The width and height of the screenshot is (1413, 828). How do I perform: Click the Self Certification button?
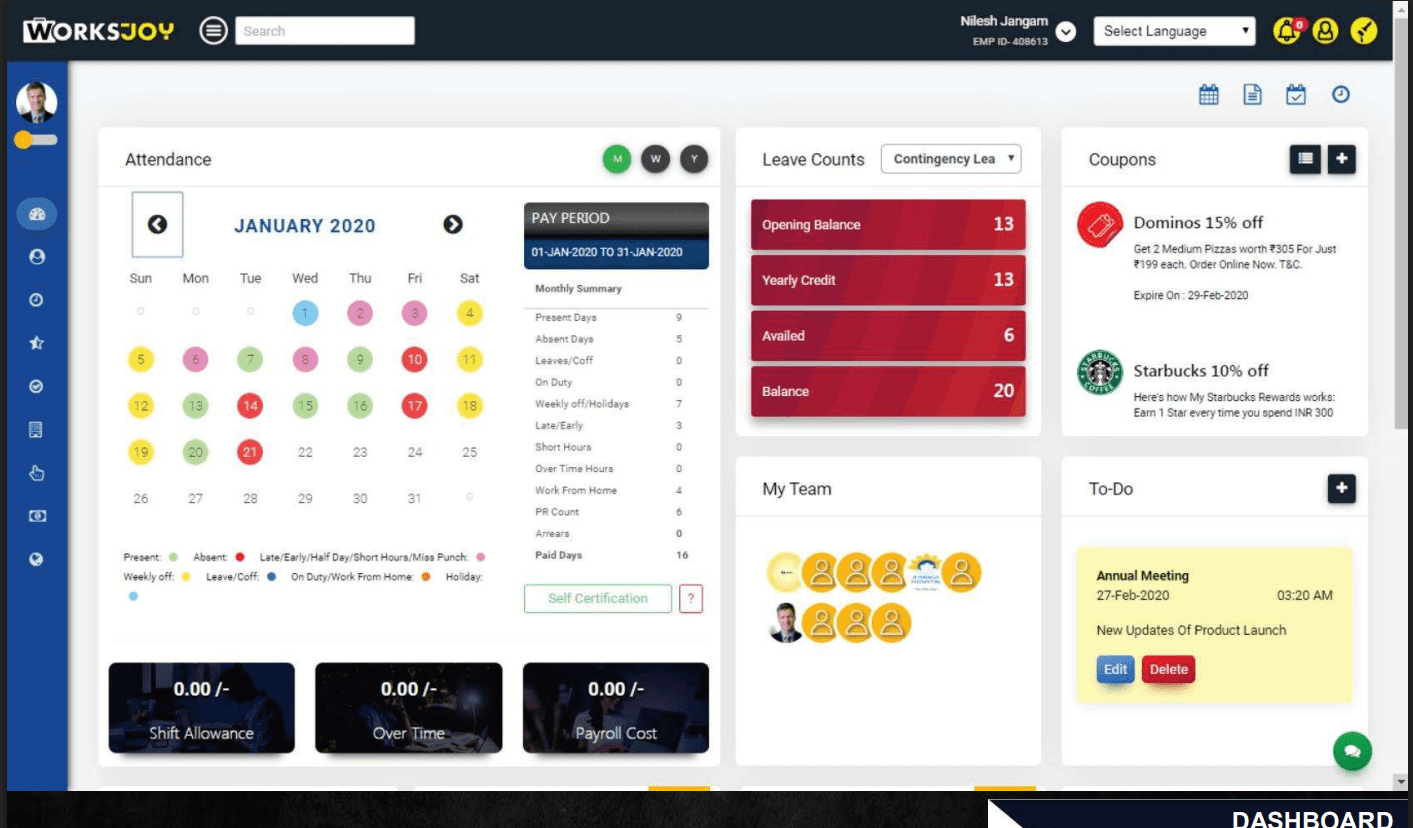point(598,598)
